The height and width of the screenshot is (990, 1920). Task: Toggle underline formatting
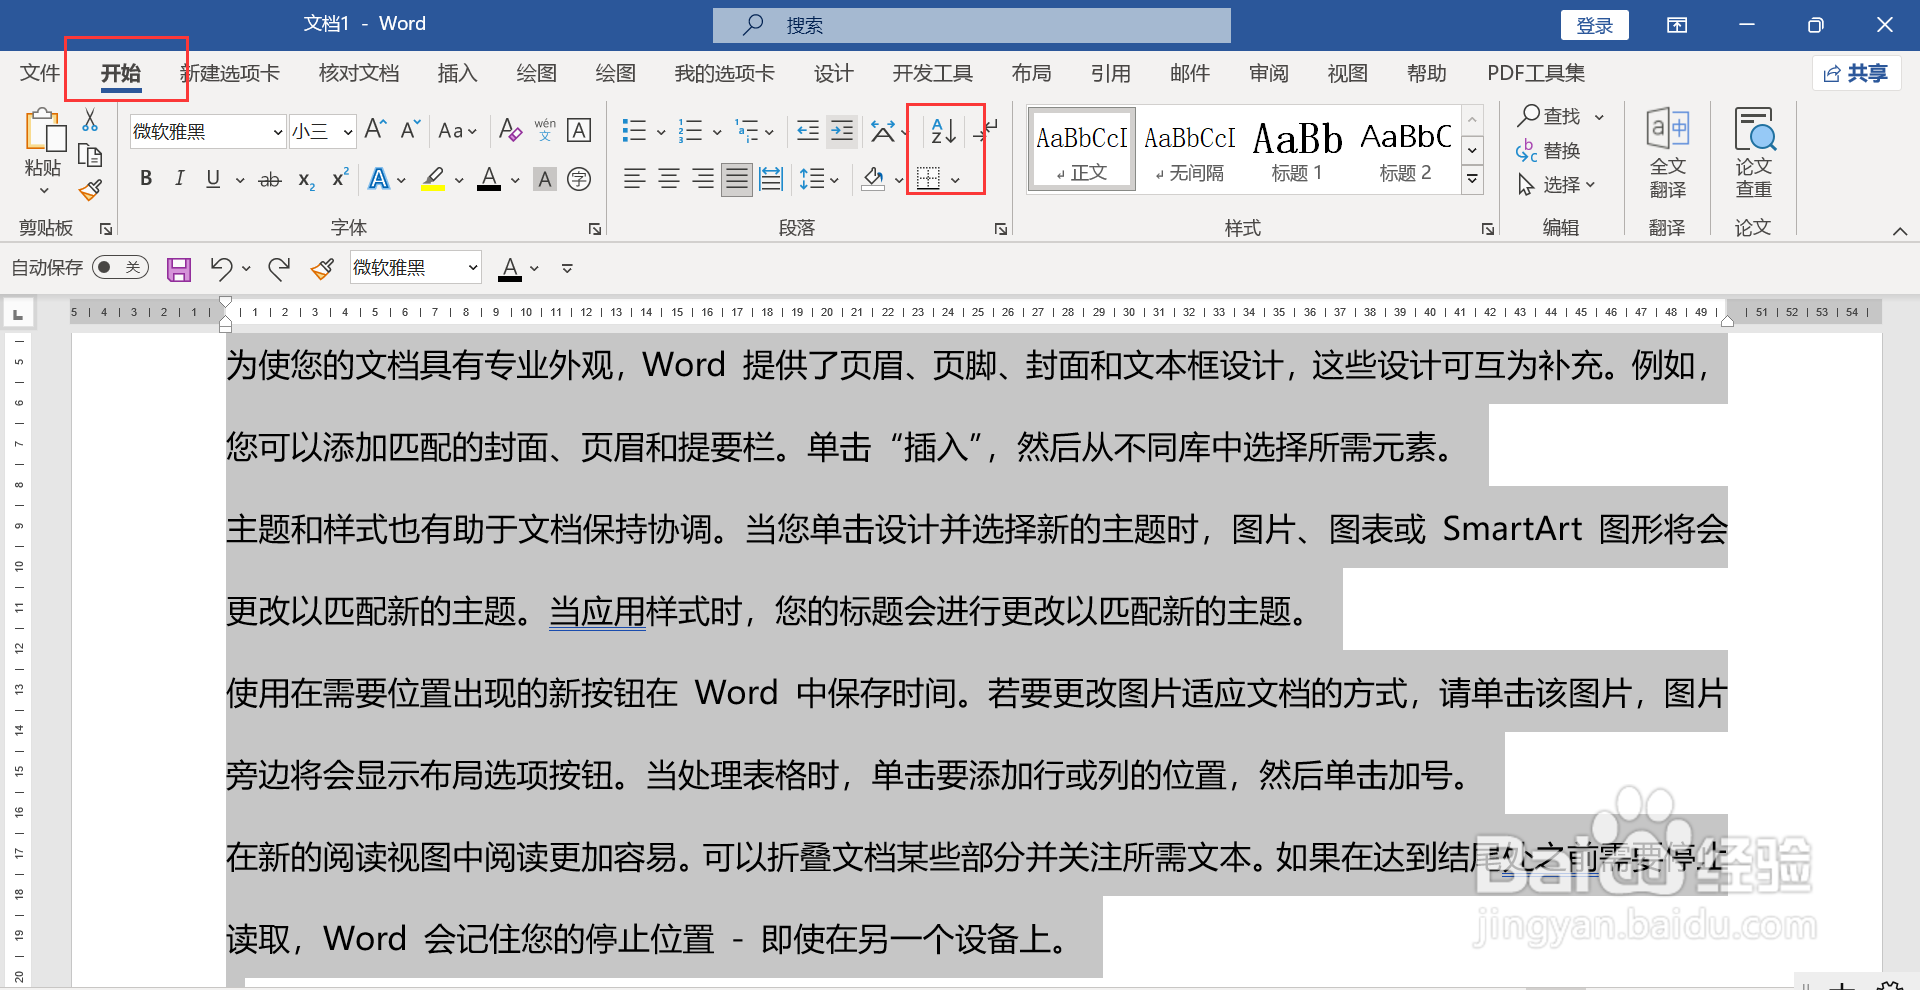point(213,179)
